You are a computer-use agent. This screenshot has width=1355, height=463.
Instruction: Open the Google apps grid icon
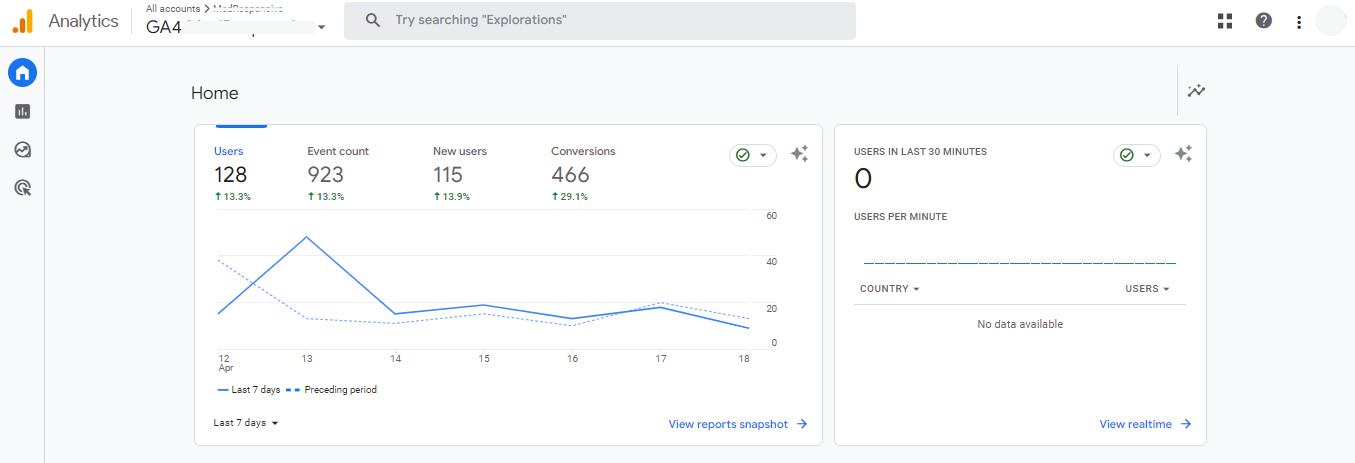(1225, 21)
